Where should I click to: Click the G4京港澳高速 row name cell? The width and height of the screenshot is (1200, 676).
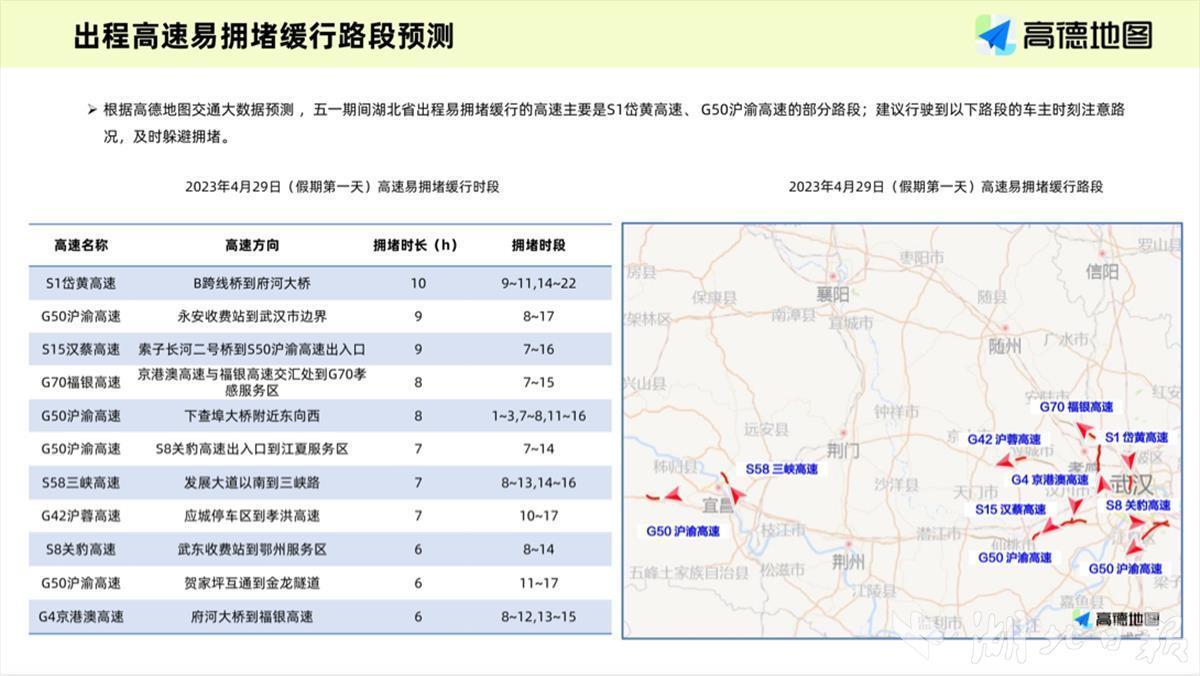tap(81, 617)
